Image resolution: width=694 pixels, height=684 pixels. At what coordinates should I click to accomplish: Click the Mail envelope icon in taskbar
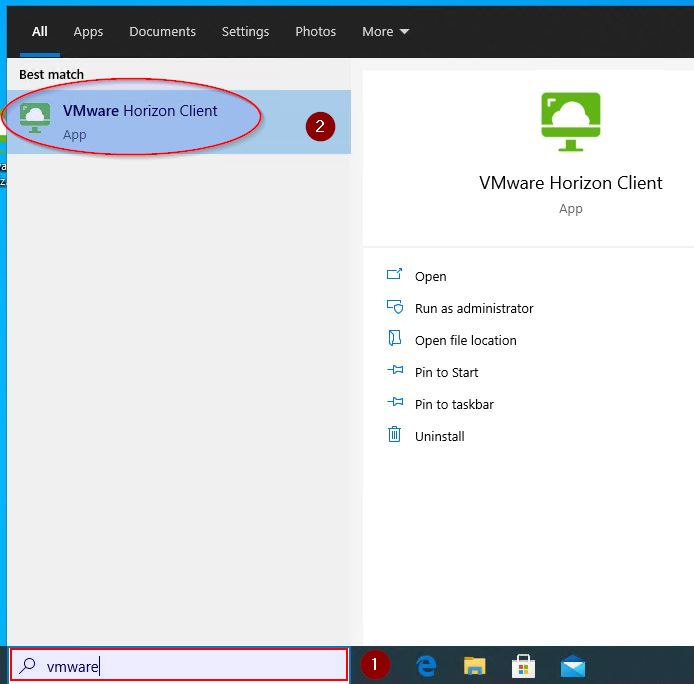[x=573, y=666]
